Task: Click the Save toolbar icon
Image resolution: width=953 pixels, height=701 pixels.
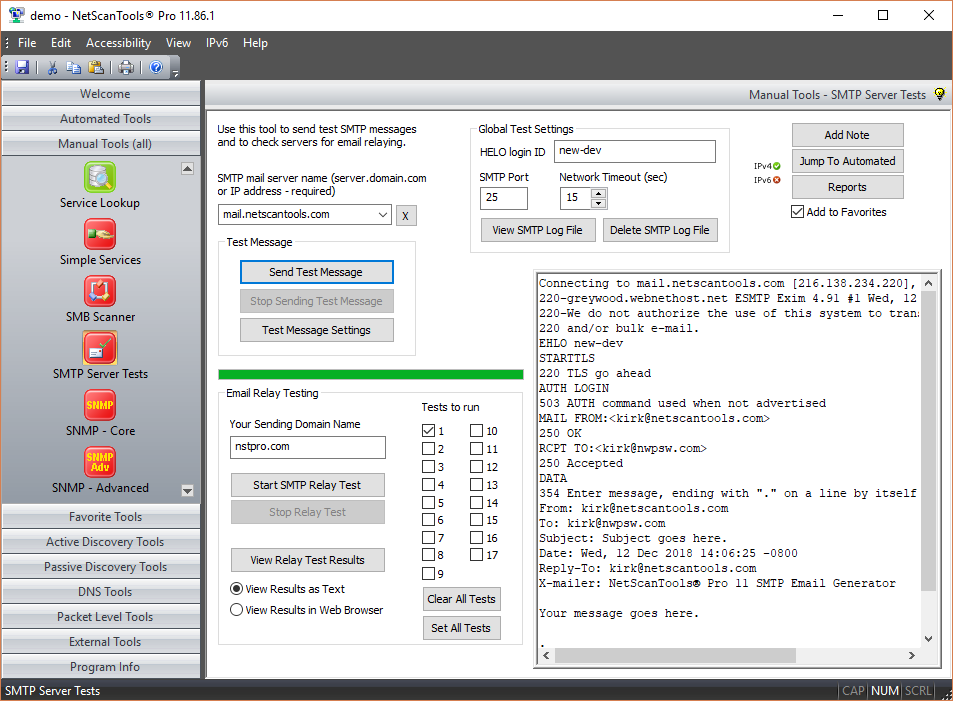Action: pos(22,67)
